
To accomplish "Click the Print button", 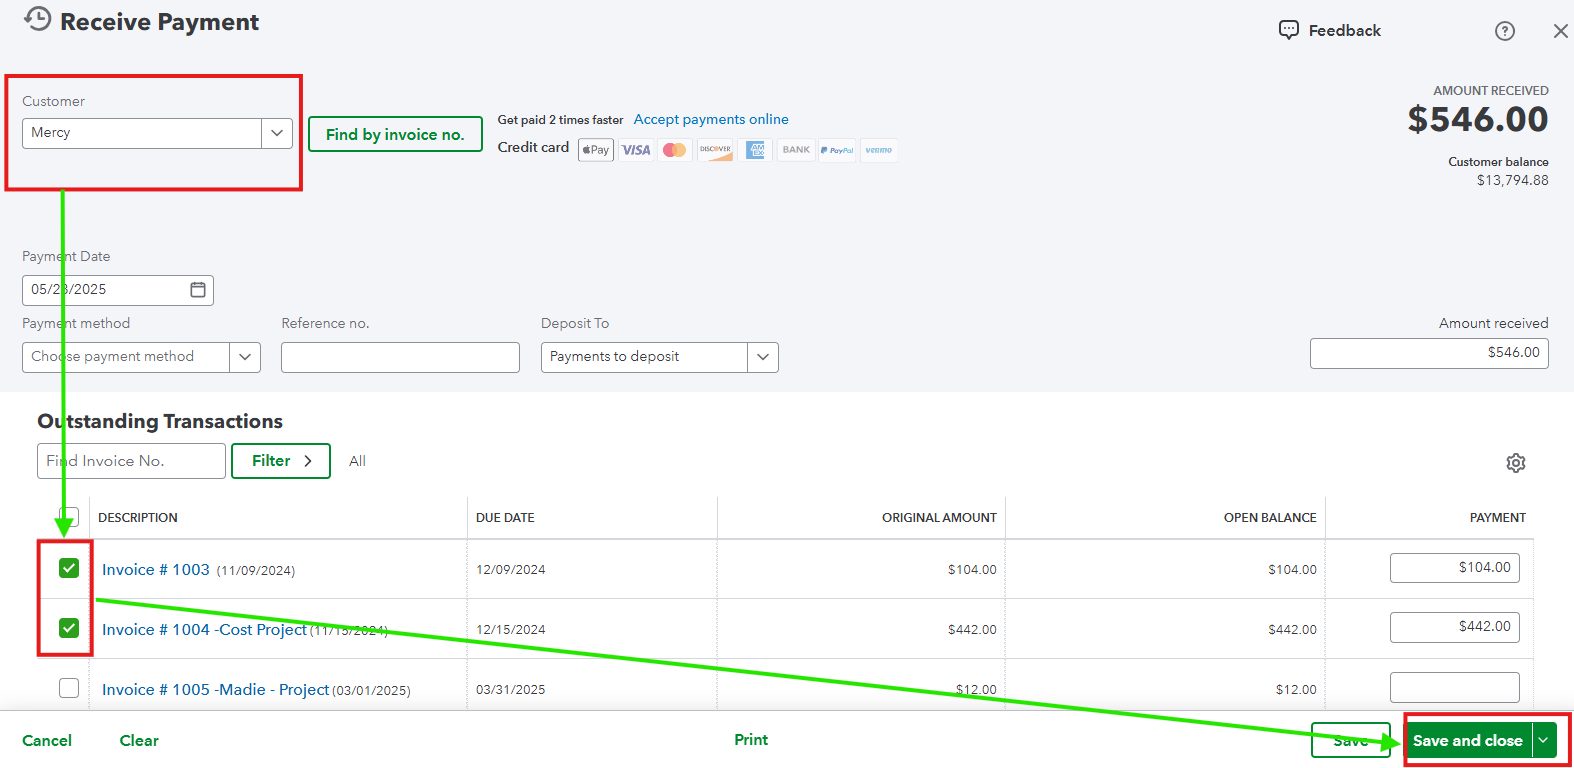I will coord(751,739).
